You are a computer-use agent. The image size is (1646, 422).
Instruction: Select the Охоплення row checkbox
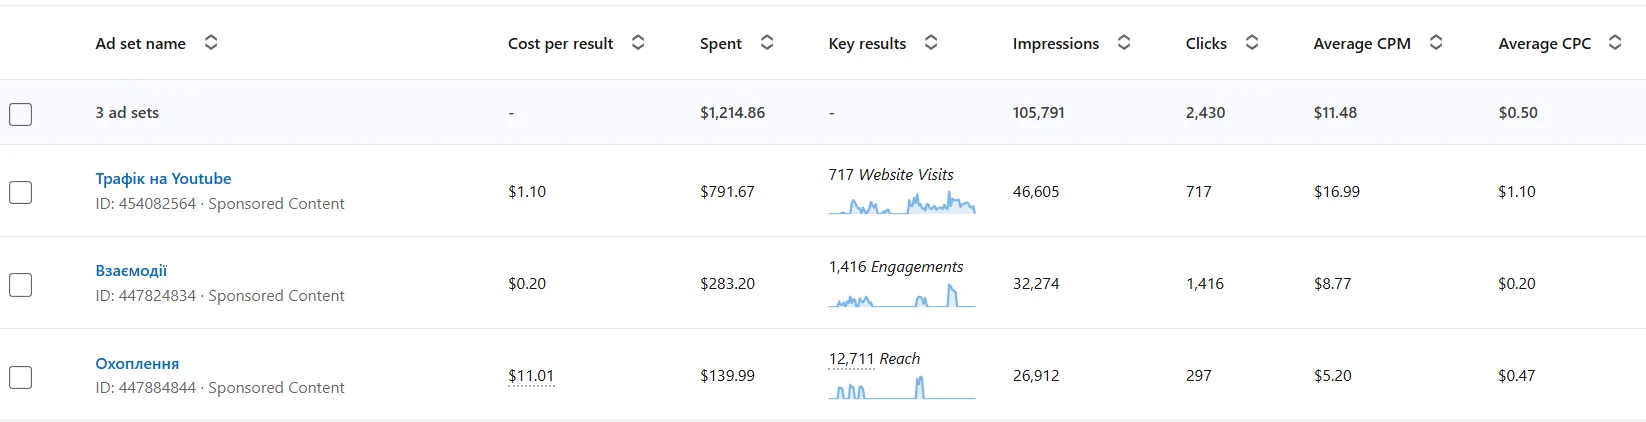click(21, 377)
